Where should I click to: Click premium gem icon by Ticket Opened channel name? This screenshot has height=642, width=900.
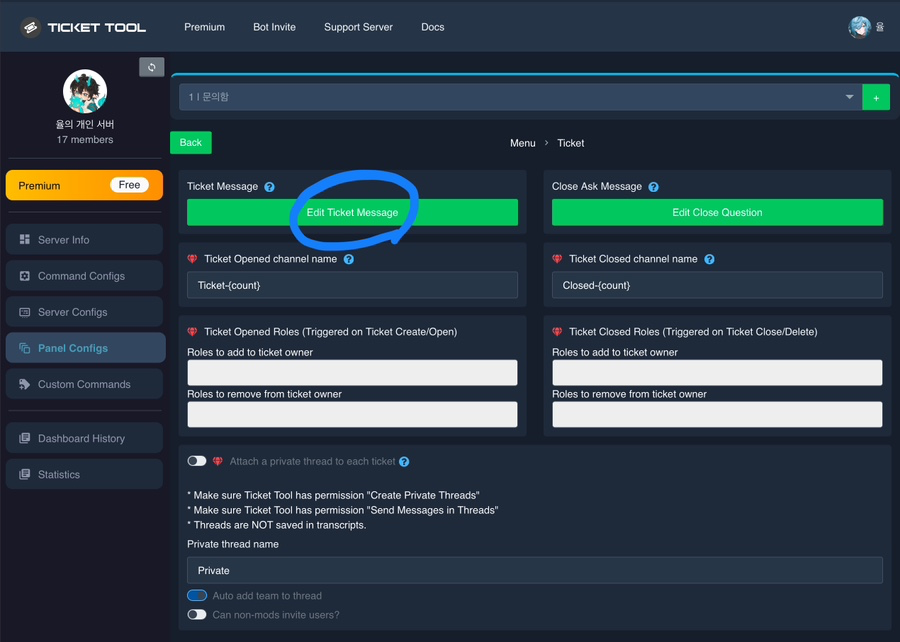(x=192, y=259)
